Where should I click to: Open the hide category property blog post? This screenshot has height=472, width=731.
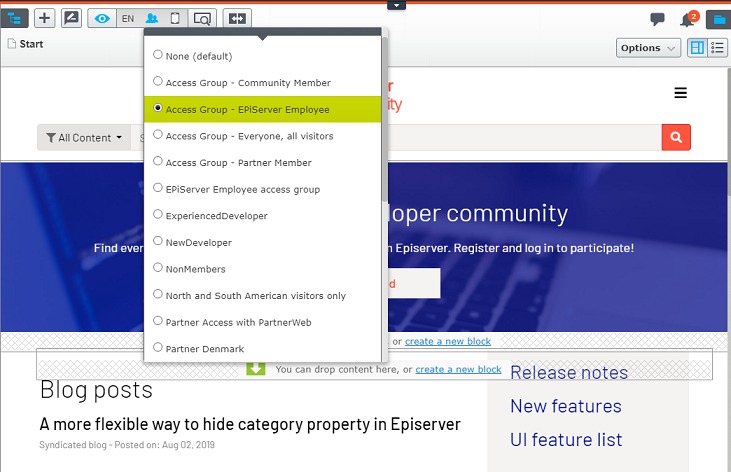[x=250, y=424]
